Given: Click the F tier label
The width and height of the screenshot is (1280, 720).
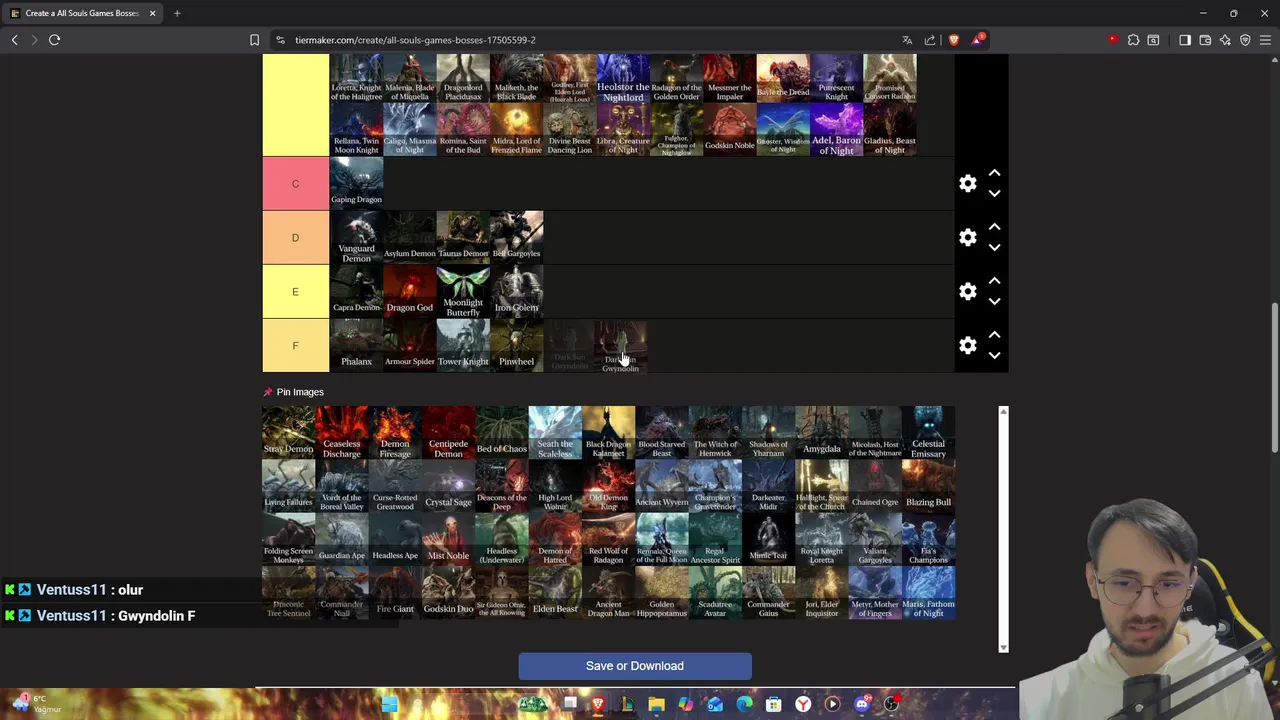Looking at the screenshot, I should 295,345.
